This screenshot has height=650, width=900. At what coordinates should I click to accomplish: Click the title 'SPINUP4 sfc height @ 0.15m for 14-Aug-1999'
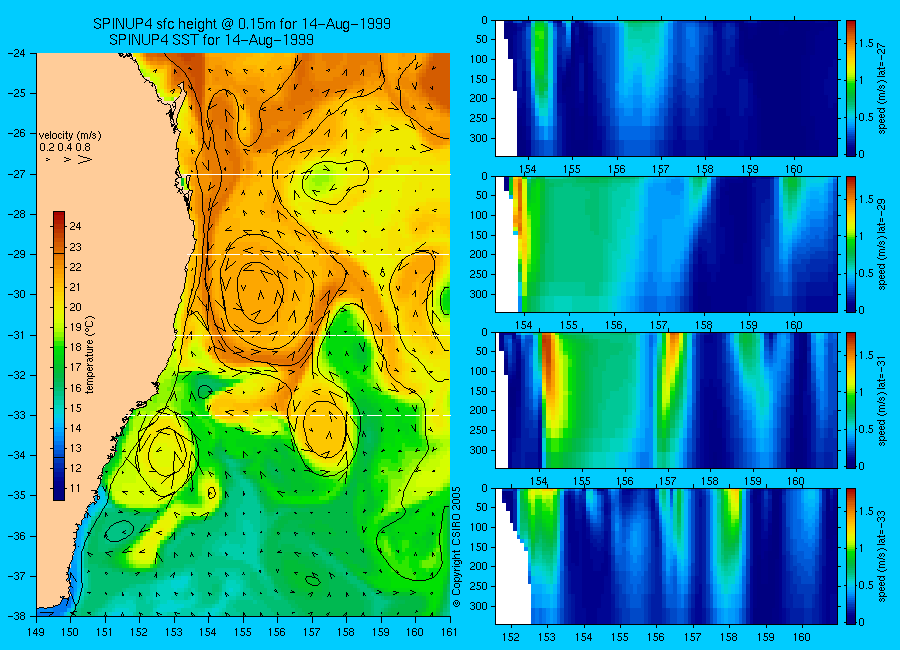click(242, 24)
